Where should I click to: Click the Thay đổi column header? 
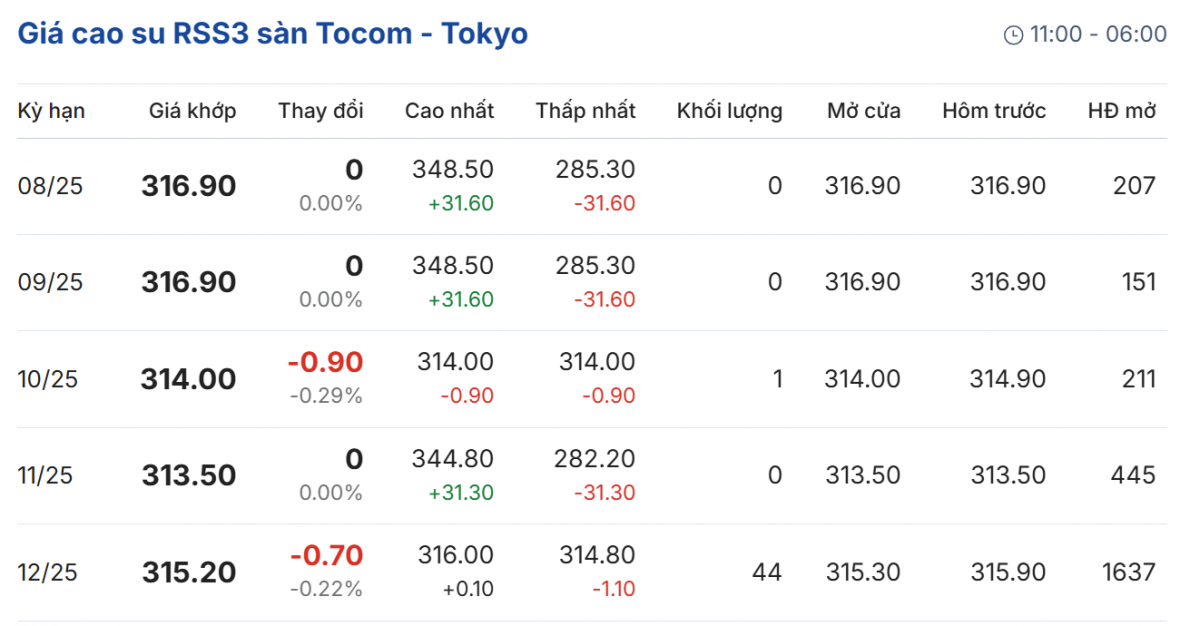(320, 111)
